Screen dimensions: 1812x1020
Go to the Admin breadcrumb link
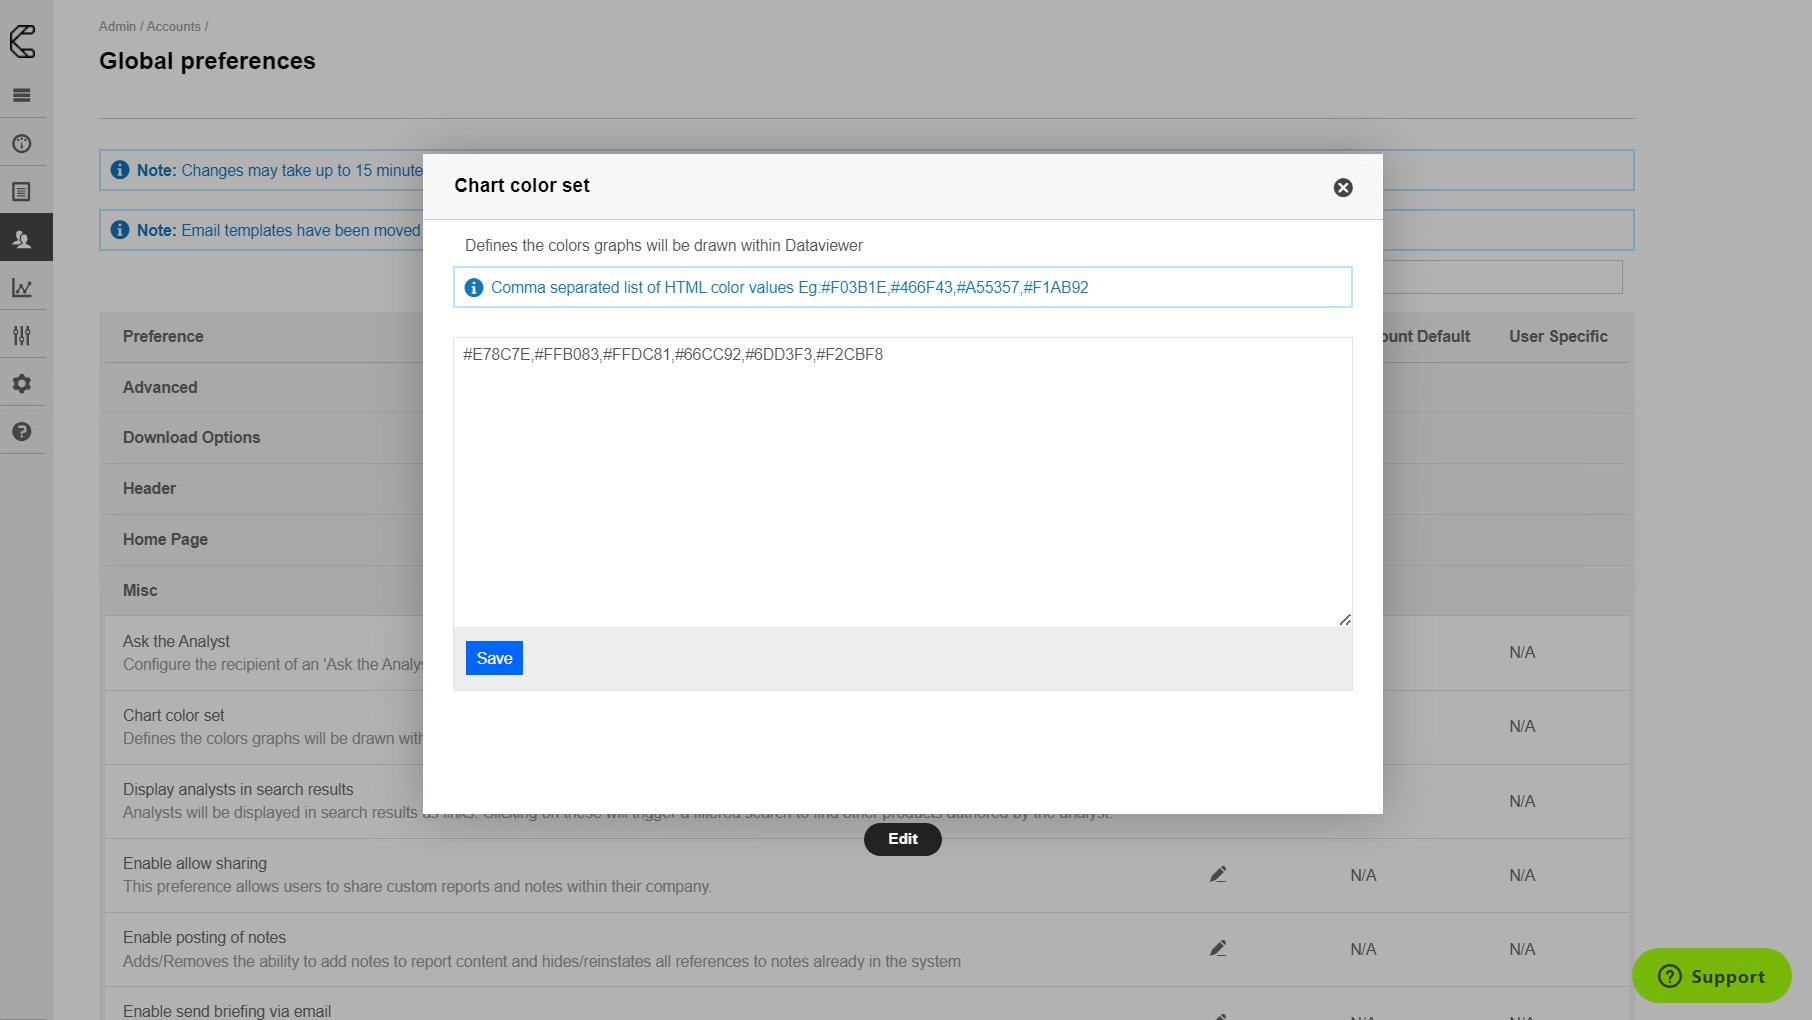117,27
